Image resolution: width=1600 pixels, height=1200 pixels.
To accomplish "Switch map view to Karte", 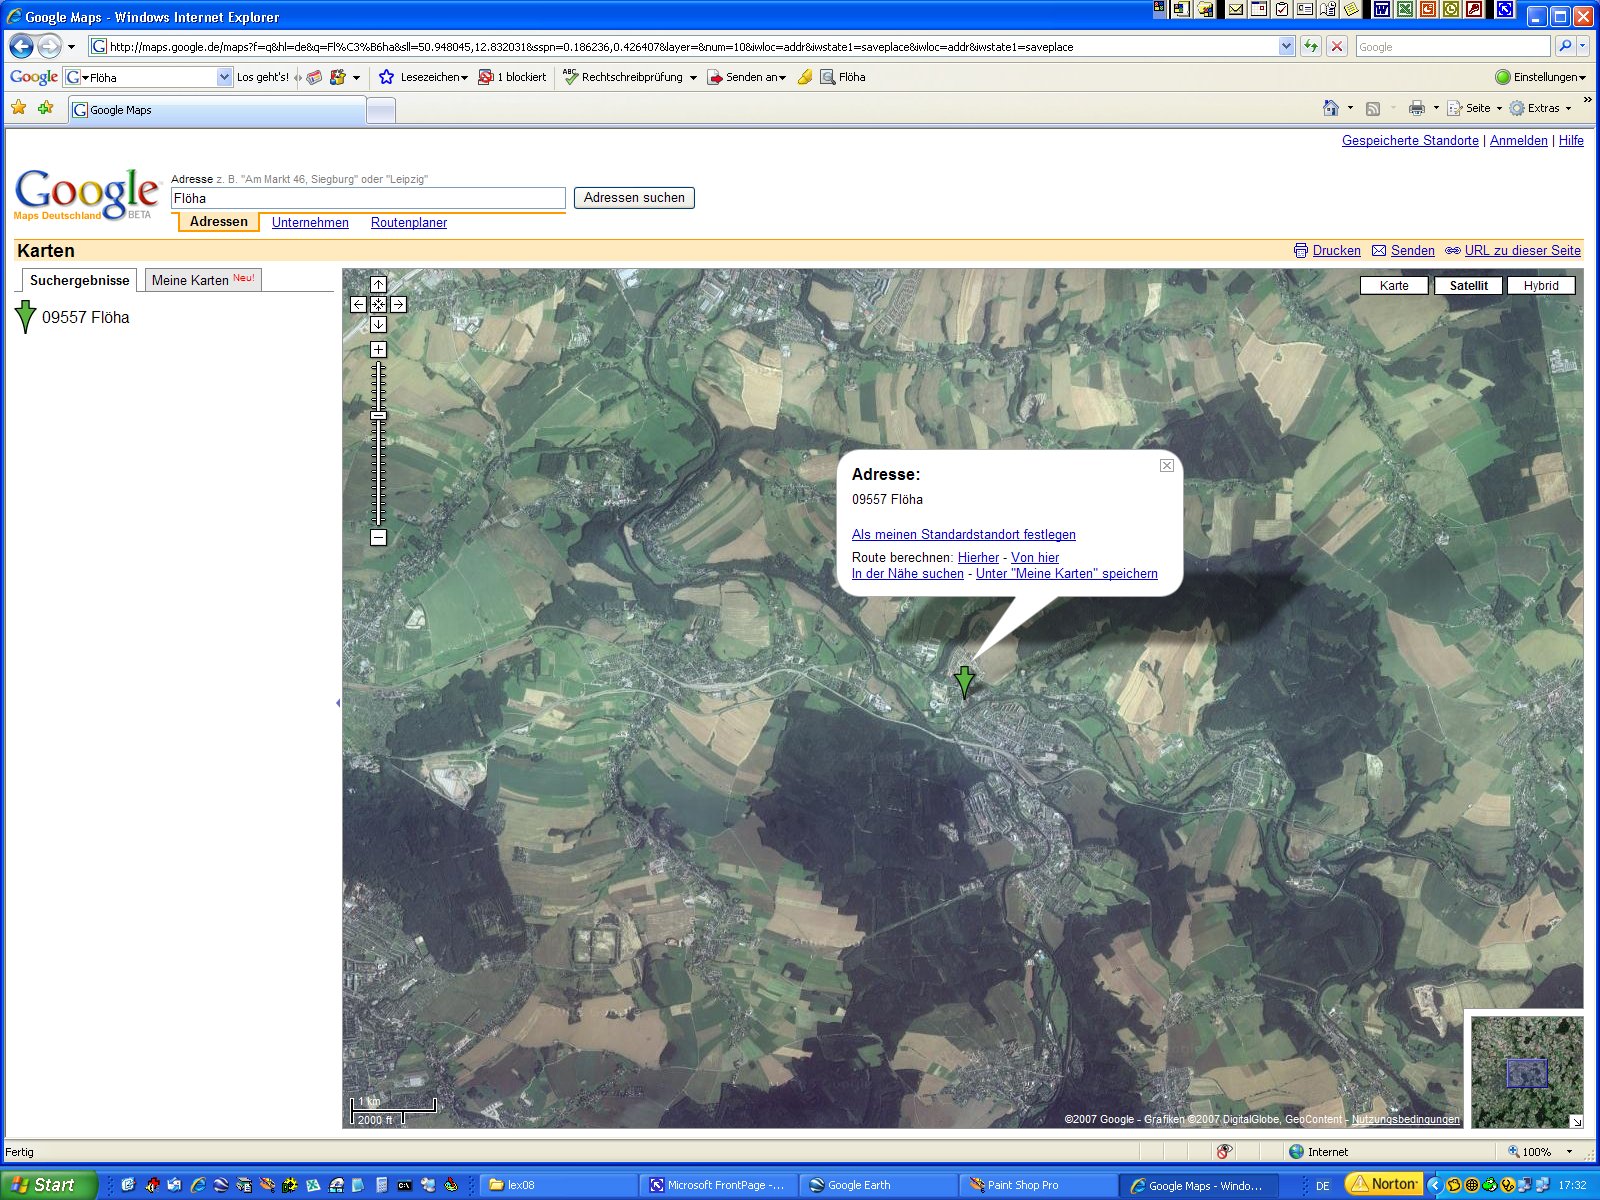I will (x=1394, y=285).
